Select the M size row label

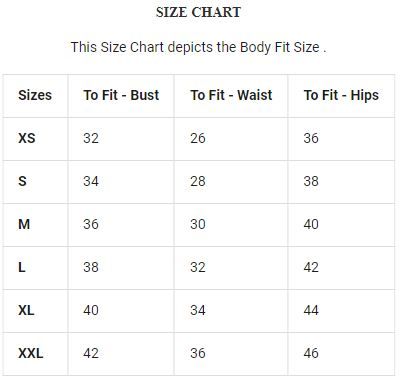coord(24,224)
